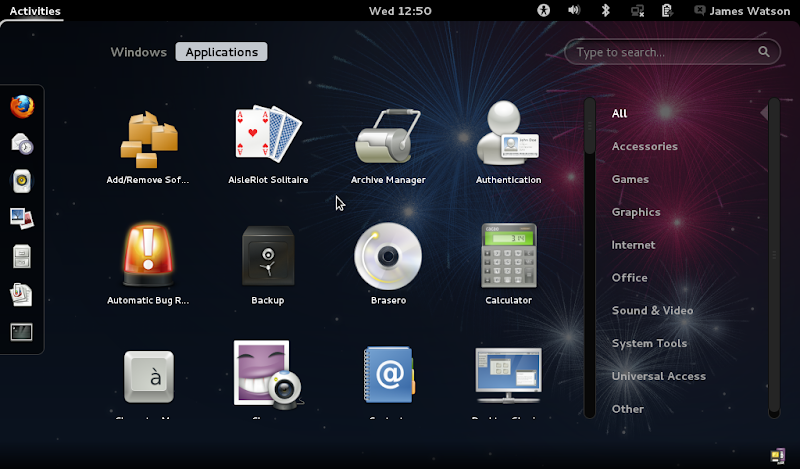Image resolution: width=800 pixels, height=469 pixels.
Task: Open the James Watson user menu
Action: click(x=742, y=11)
